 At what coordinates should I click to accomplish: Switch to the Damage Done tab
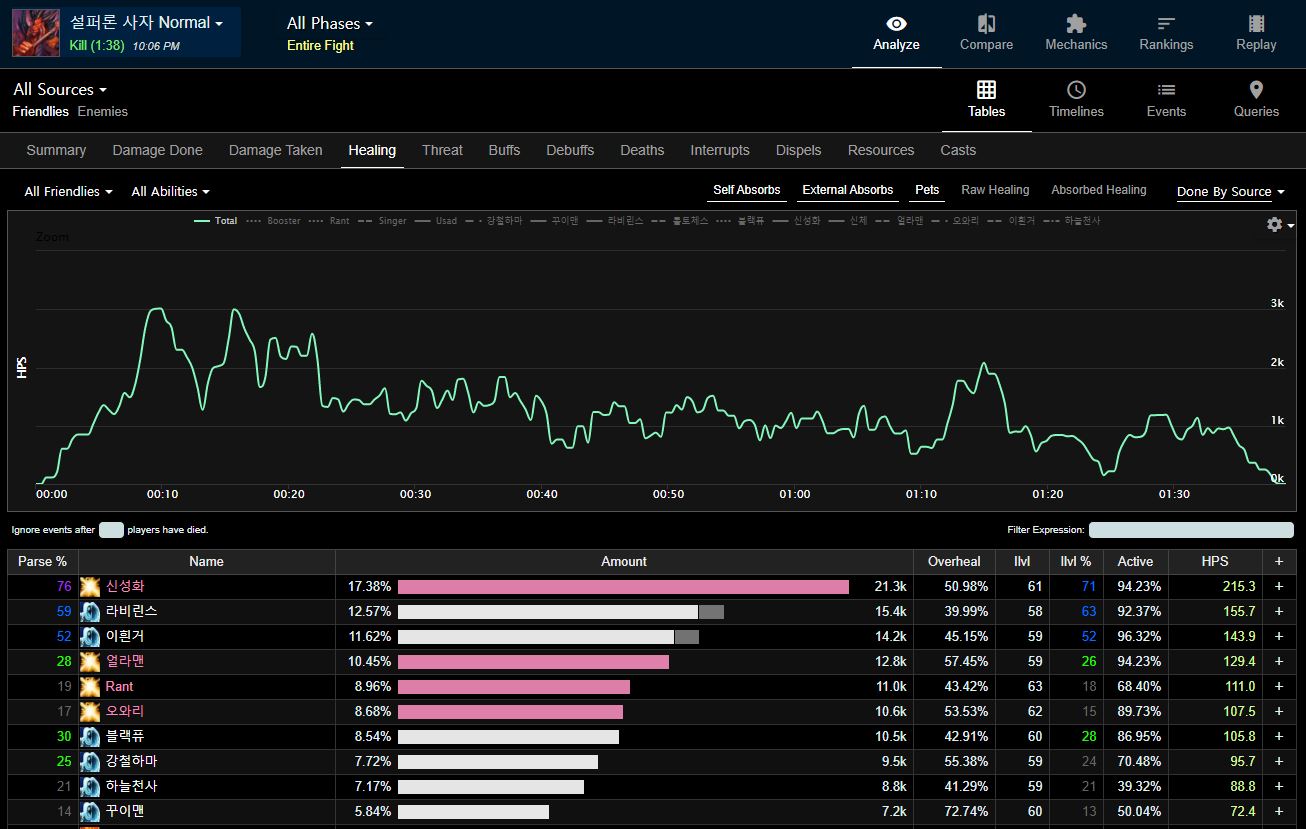point(157,150)
